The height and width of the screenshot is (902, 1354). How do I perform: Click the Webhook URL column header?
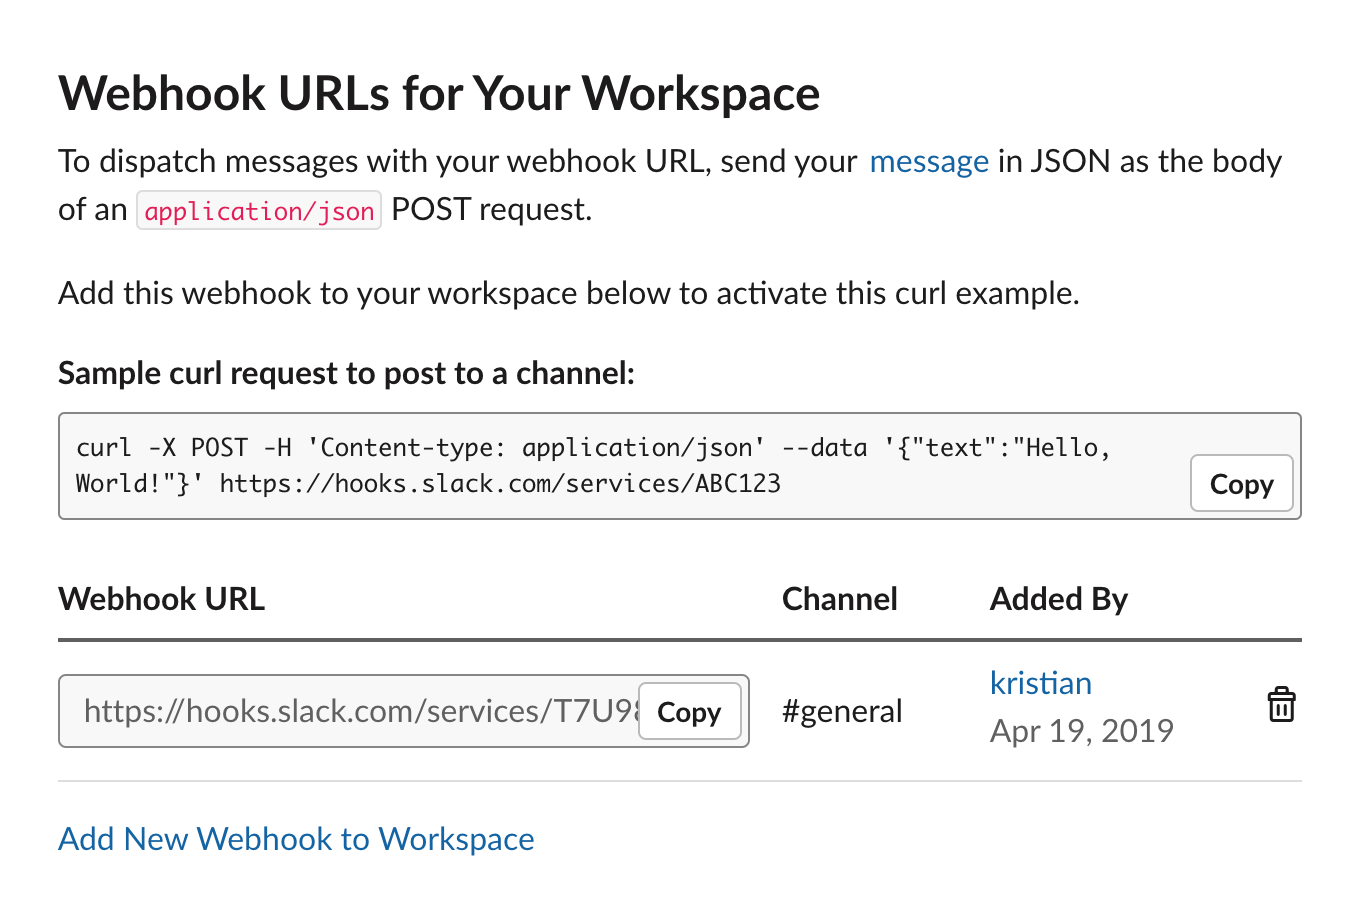point(161,598)
